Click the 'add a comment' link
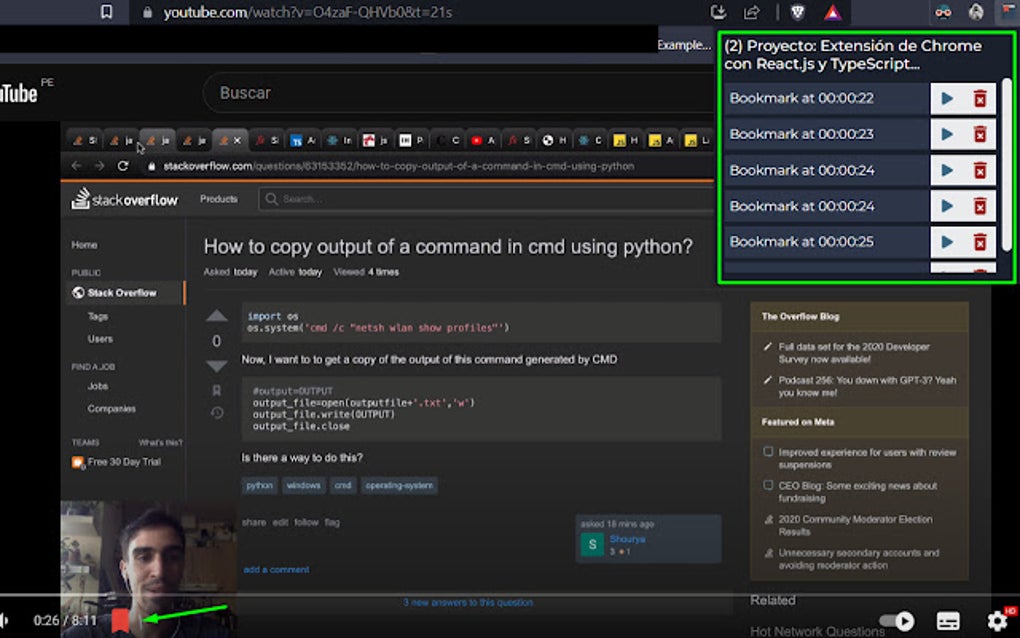This screenshot has height=638, width=1020. click(276, 569)
